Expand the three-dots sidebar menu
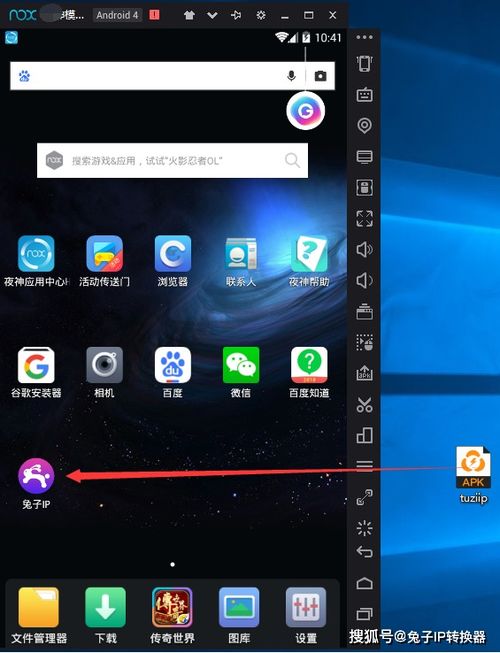Viewport: 500px width, 653px height. 364,37
